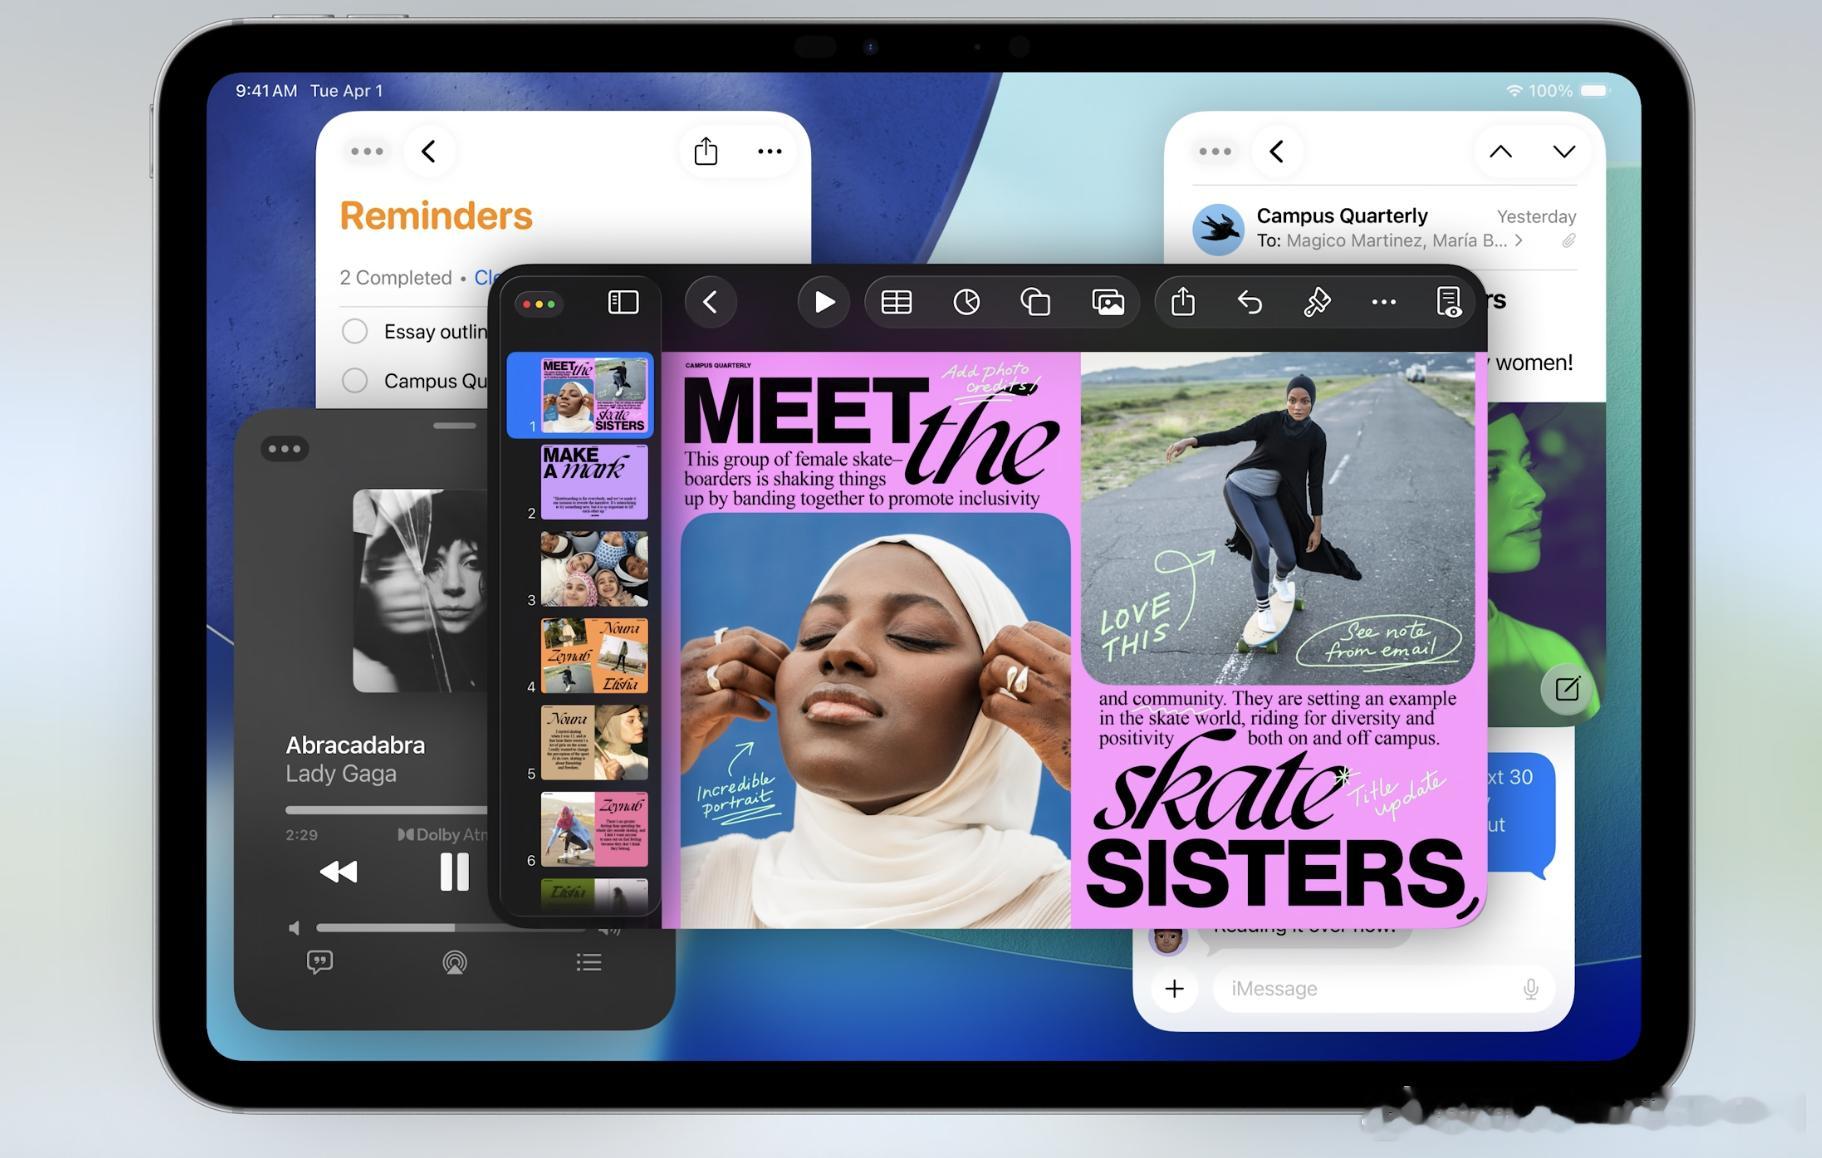Tap the battery status indicator

click(1595, 91)
